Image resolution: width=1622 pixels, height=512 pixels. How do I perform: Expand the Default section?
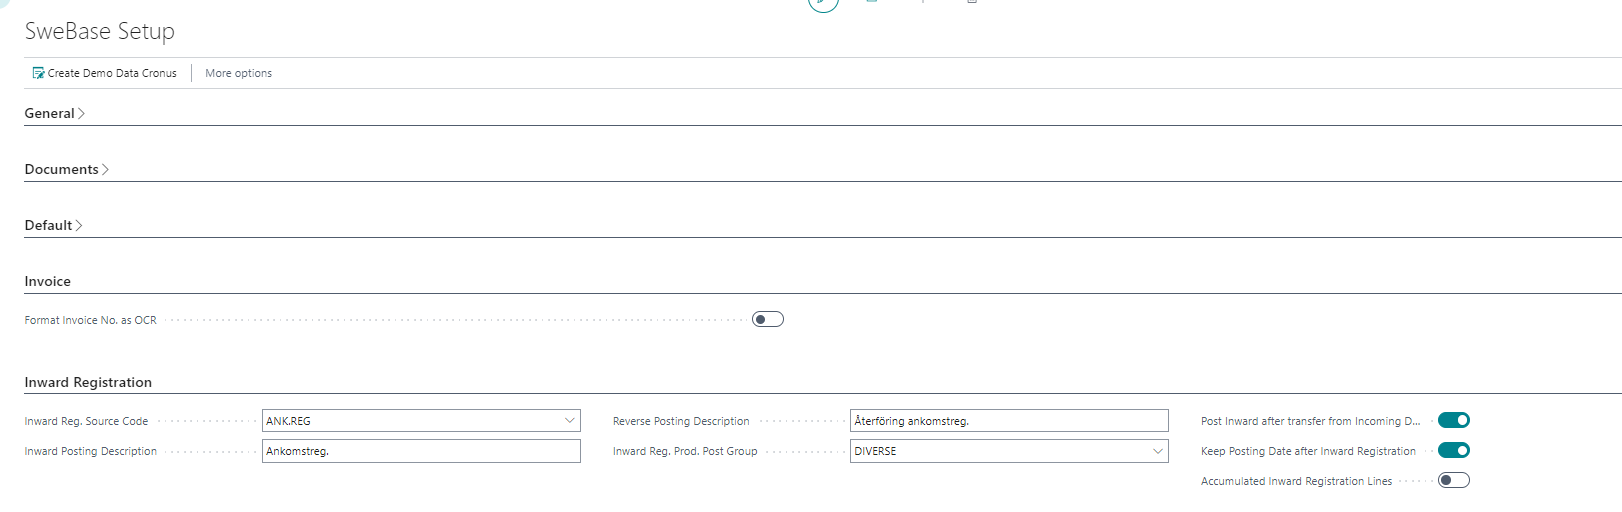(x=53, y=225)
